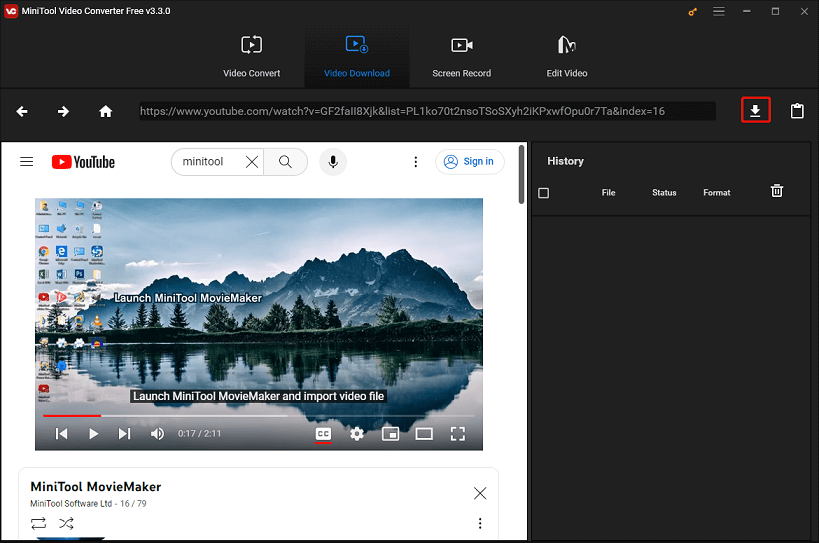Switch to the Video Convert tab
The image size is (819, 543).
click(x=251, y=57)
